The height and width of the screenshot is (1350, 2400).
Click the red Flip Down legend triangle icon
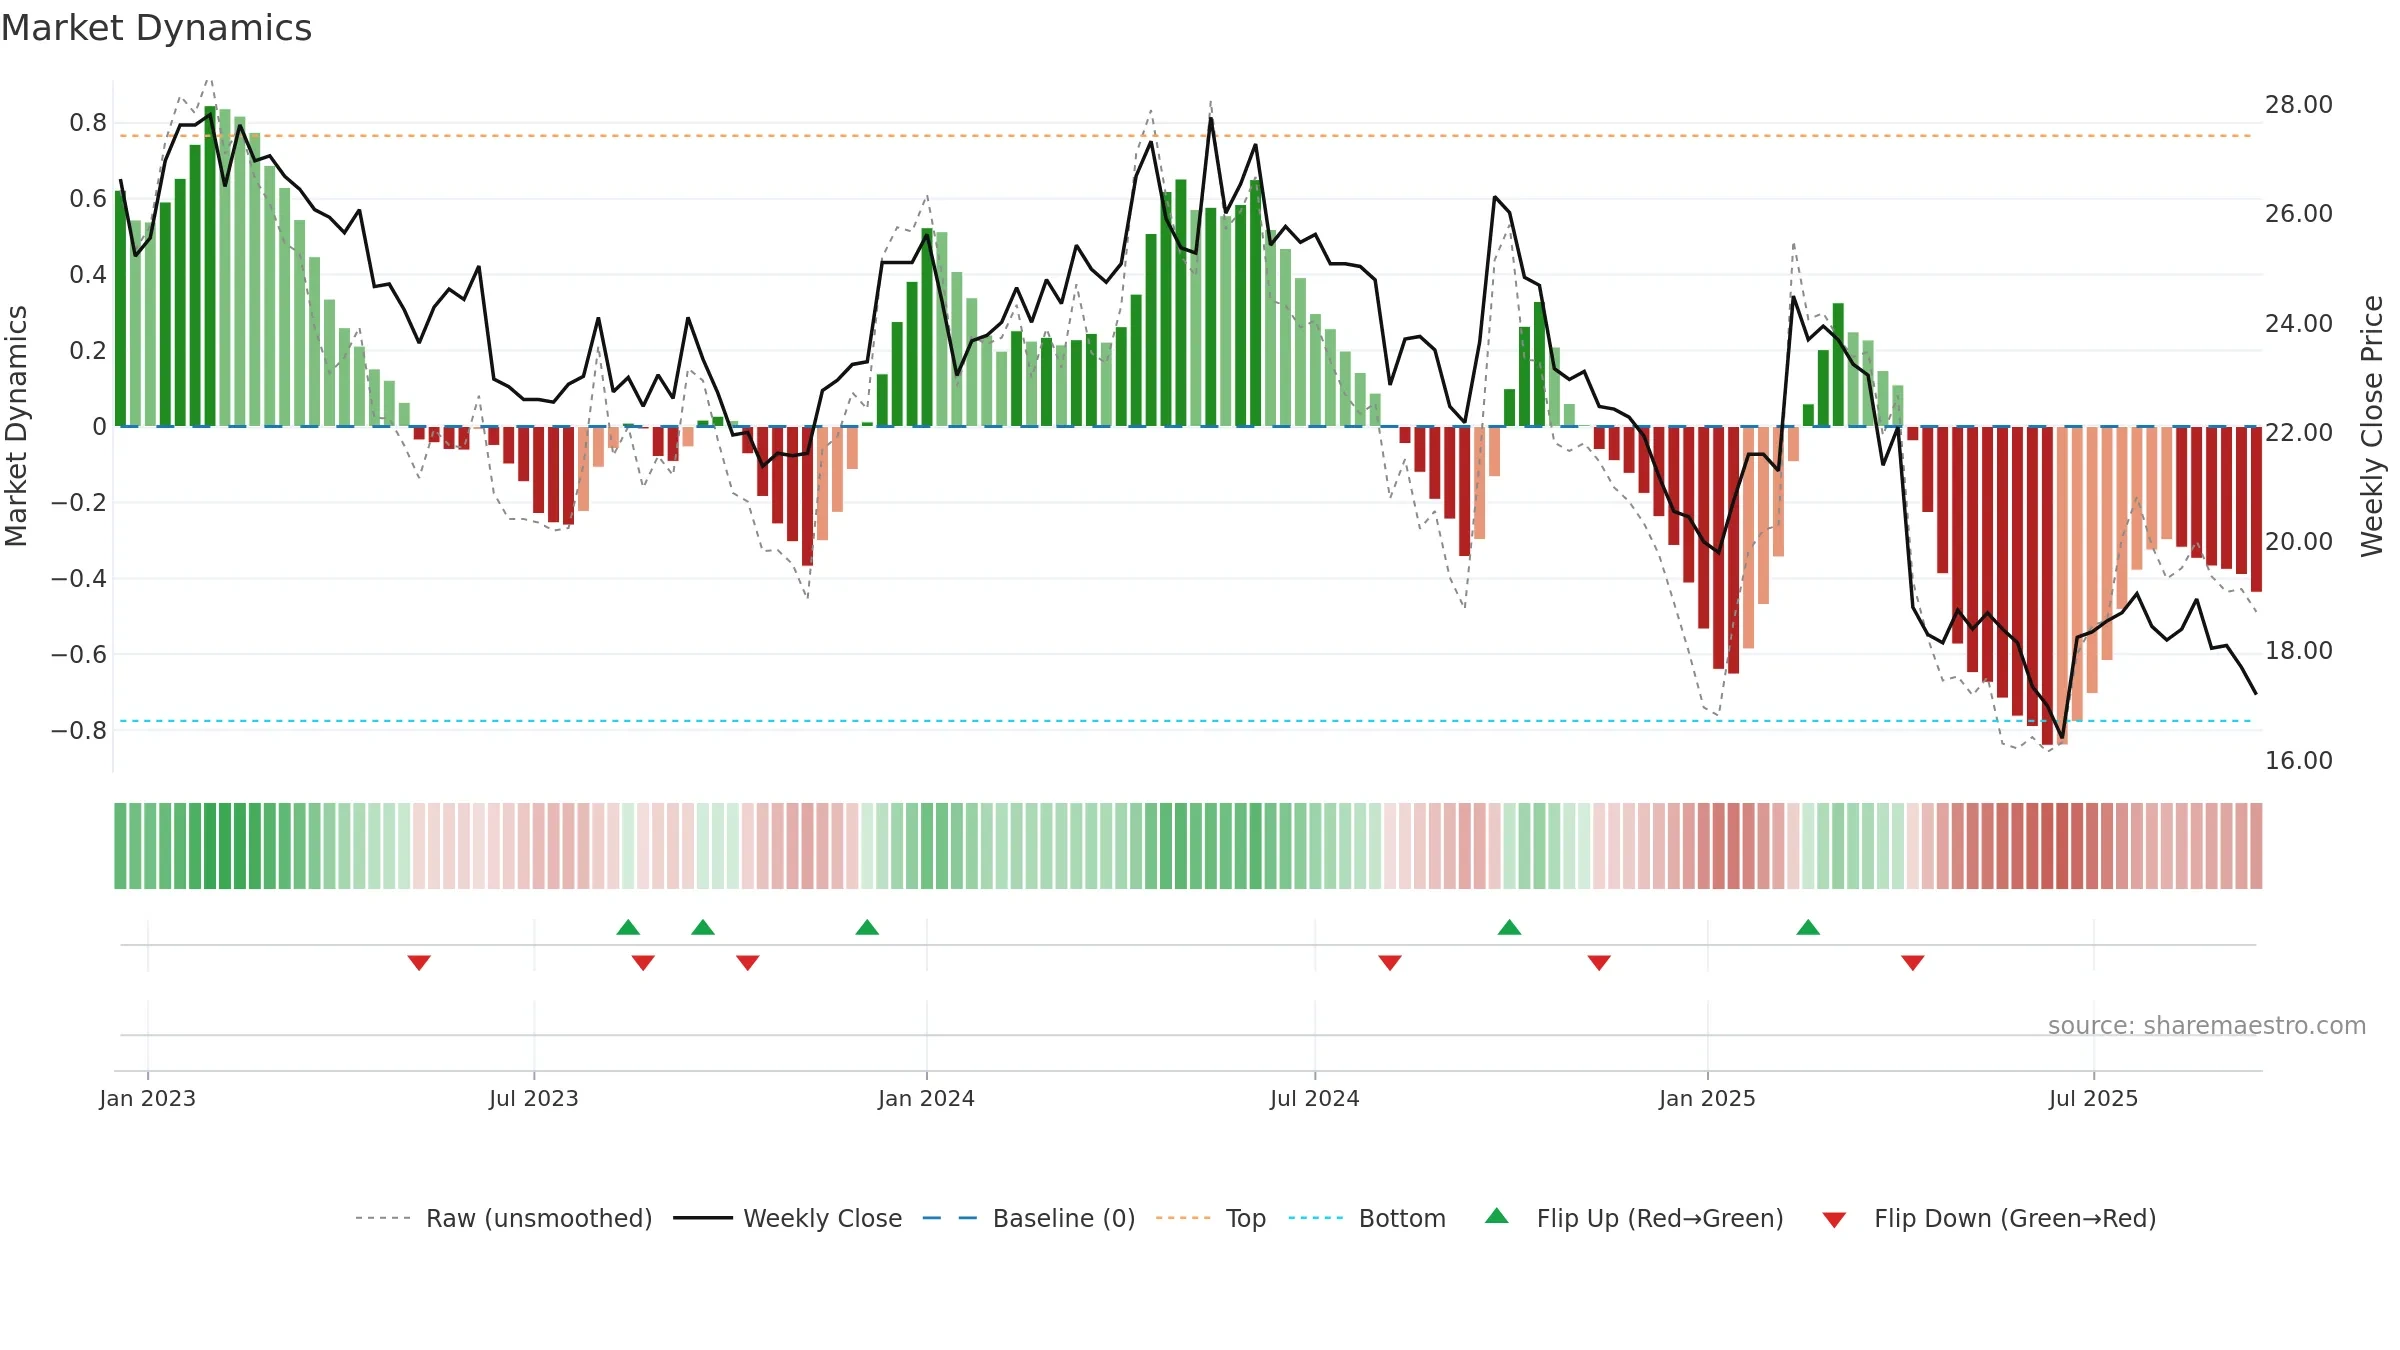pos(1834,1220)
